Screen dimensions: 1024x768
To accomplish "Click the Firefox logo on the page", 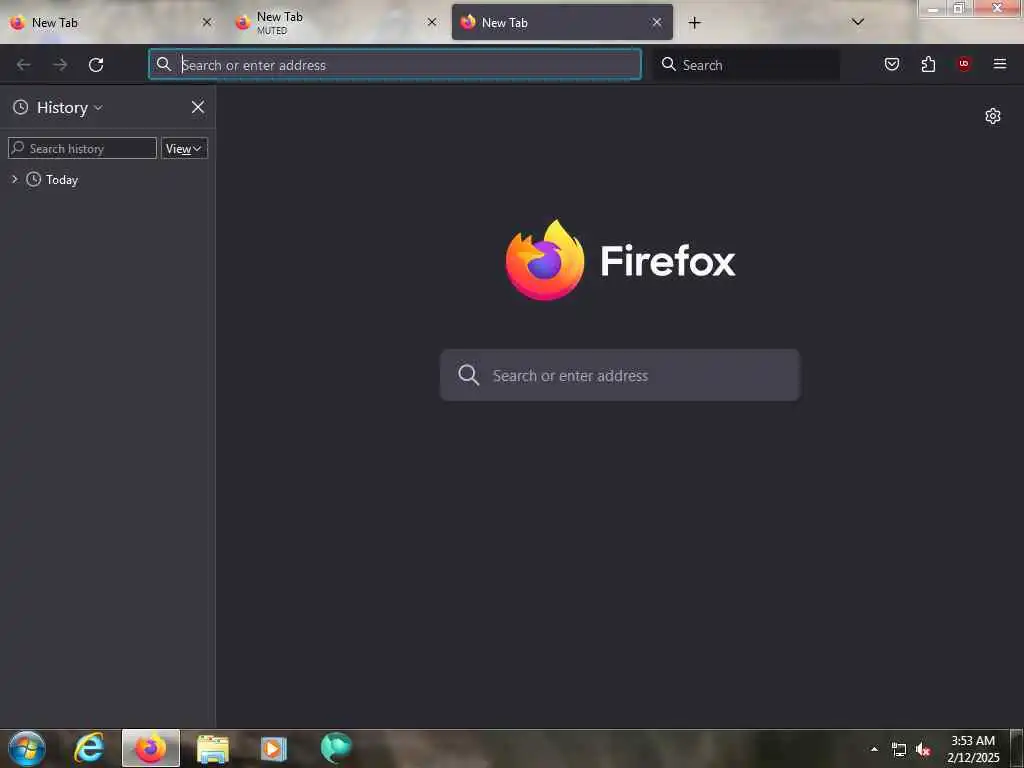I will pyautogui.click(x=545, y=260).
